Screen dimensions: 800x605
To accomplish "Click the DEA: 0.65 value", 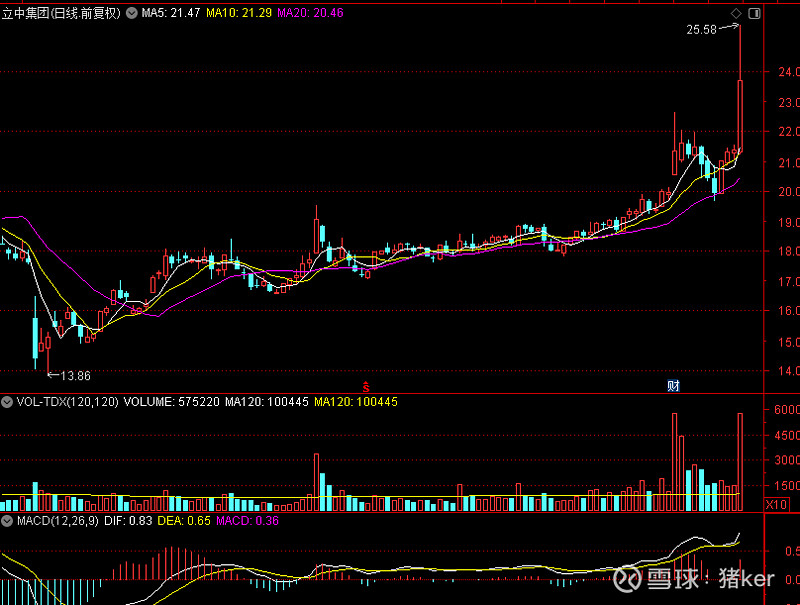I will point(184,521).
